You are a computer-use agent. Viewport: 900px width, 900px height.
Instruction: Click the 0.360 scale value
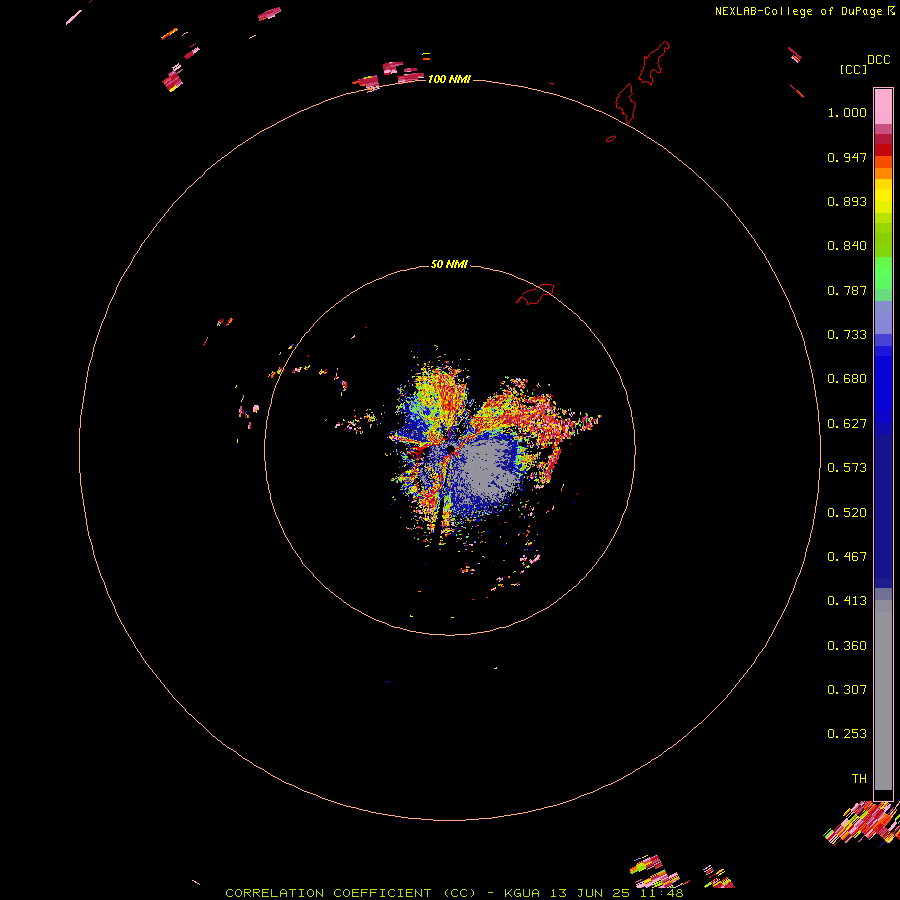(847, 646)
